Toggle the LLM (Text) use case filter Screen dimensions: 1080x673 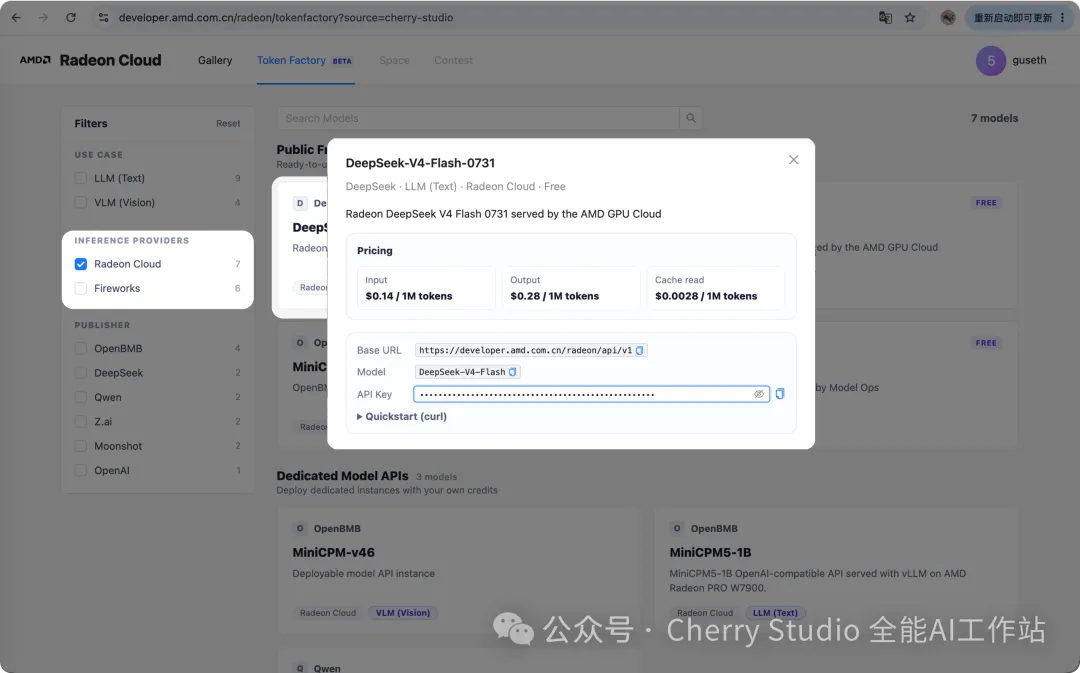pyautogui.click(x=81, y=178)
